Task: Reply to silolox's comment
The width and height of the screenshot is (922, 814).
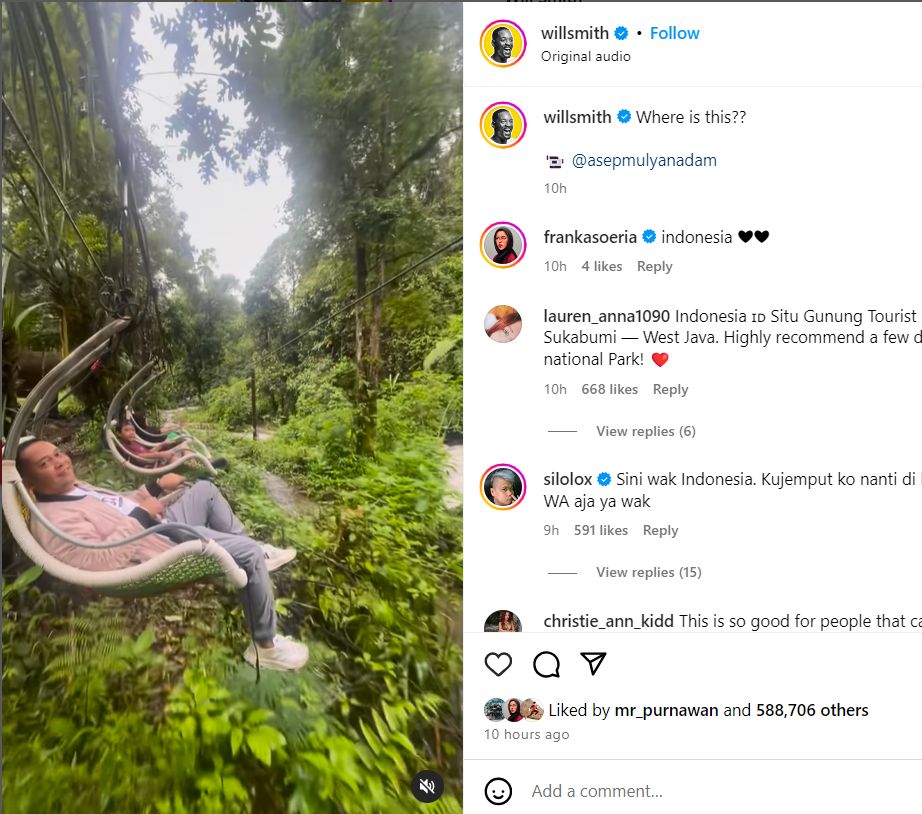Action: pyautogui.click(x=660, y=531)
